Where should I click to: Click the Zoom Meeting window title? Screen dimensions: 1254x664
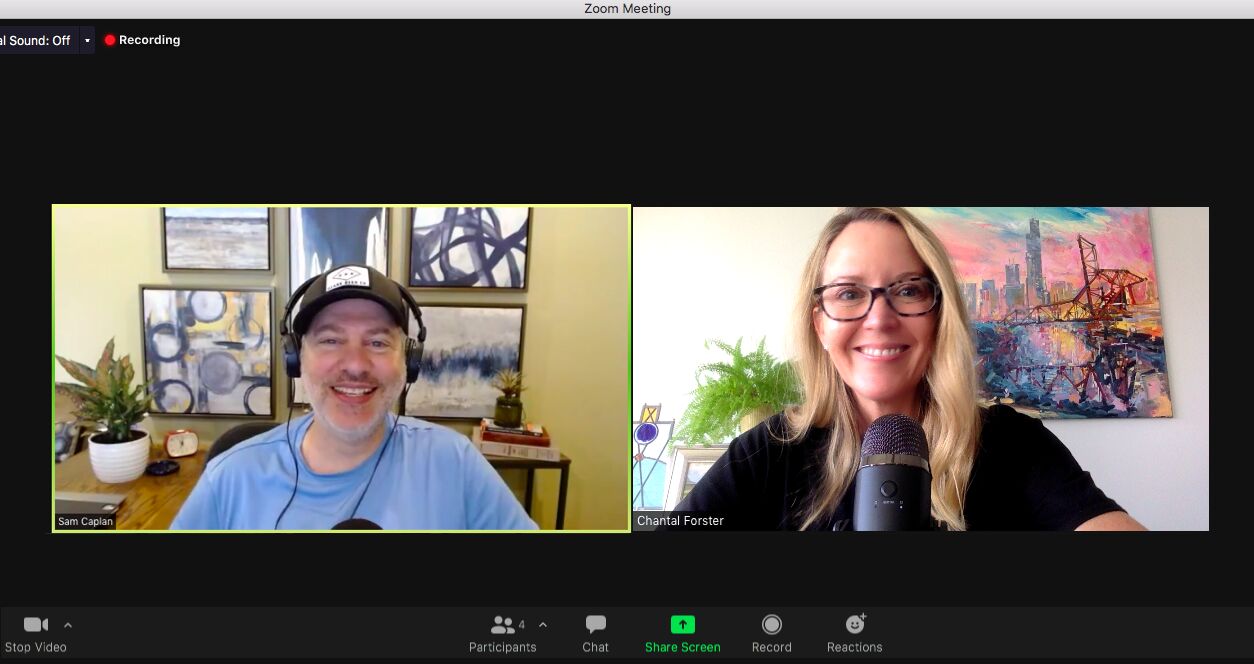[x=627, y=9]
